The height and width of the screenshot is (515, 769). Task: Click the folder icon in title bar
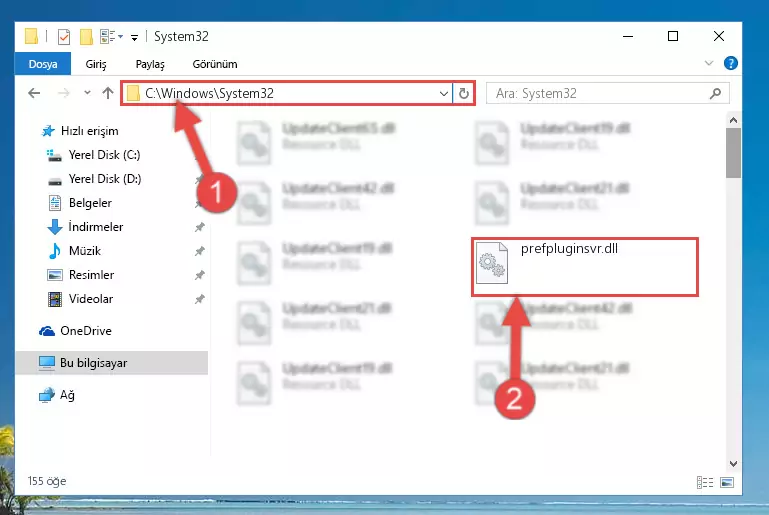pyautogui.click(x=31, y=37)
